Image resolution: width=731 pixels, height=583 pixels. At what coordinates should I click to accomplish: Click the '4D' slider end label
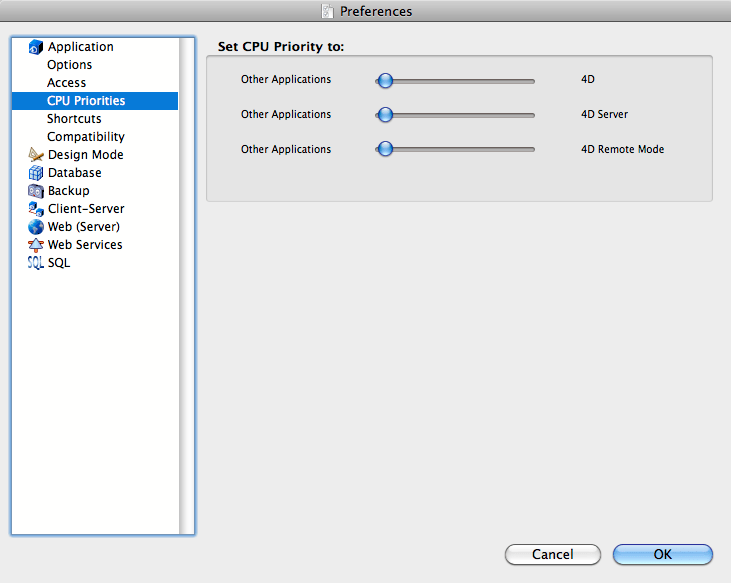(588, 79)
